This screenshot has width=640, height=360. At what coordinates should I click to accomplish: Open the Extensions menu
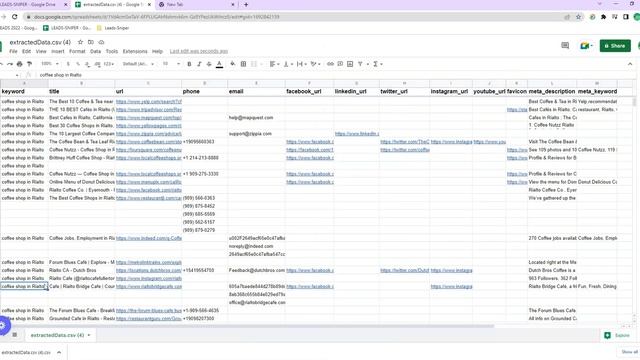(135, 51)
